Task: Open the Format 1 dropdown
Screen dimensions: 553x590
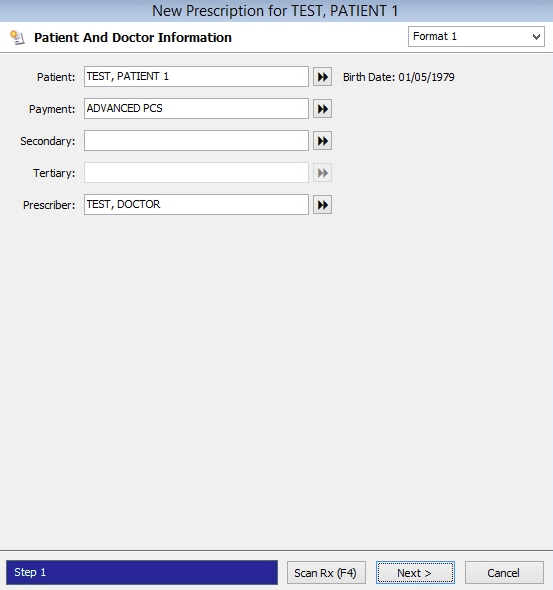Action: (x=476, y=36)
